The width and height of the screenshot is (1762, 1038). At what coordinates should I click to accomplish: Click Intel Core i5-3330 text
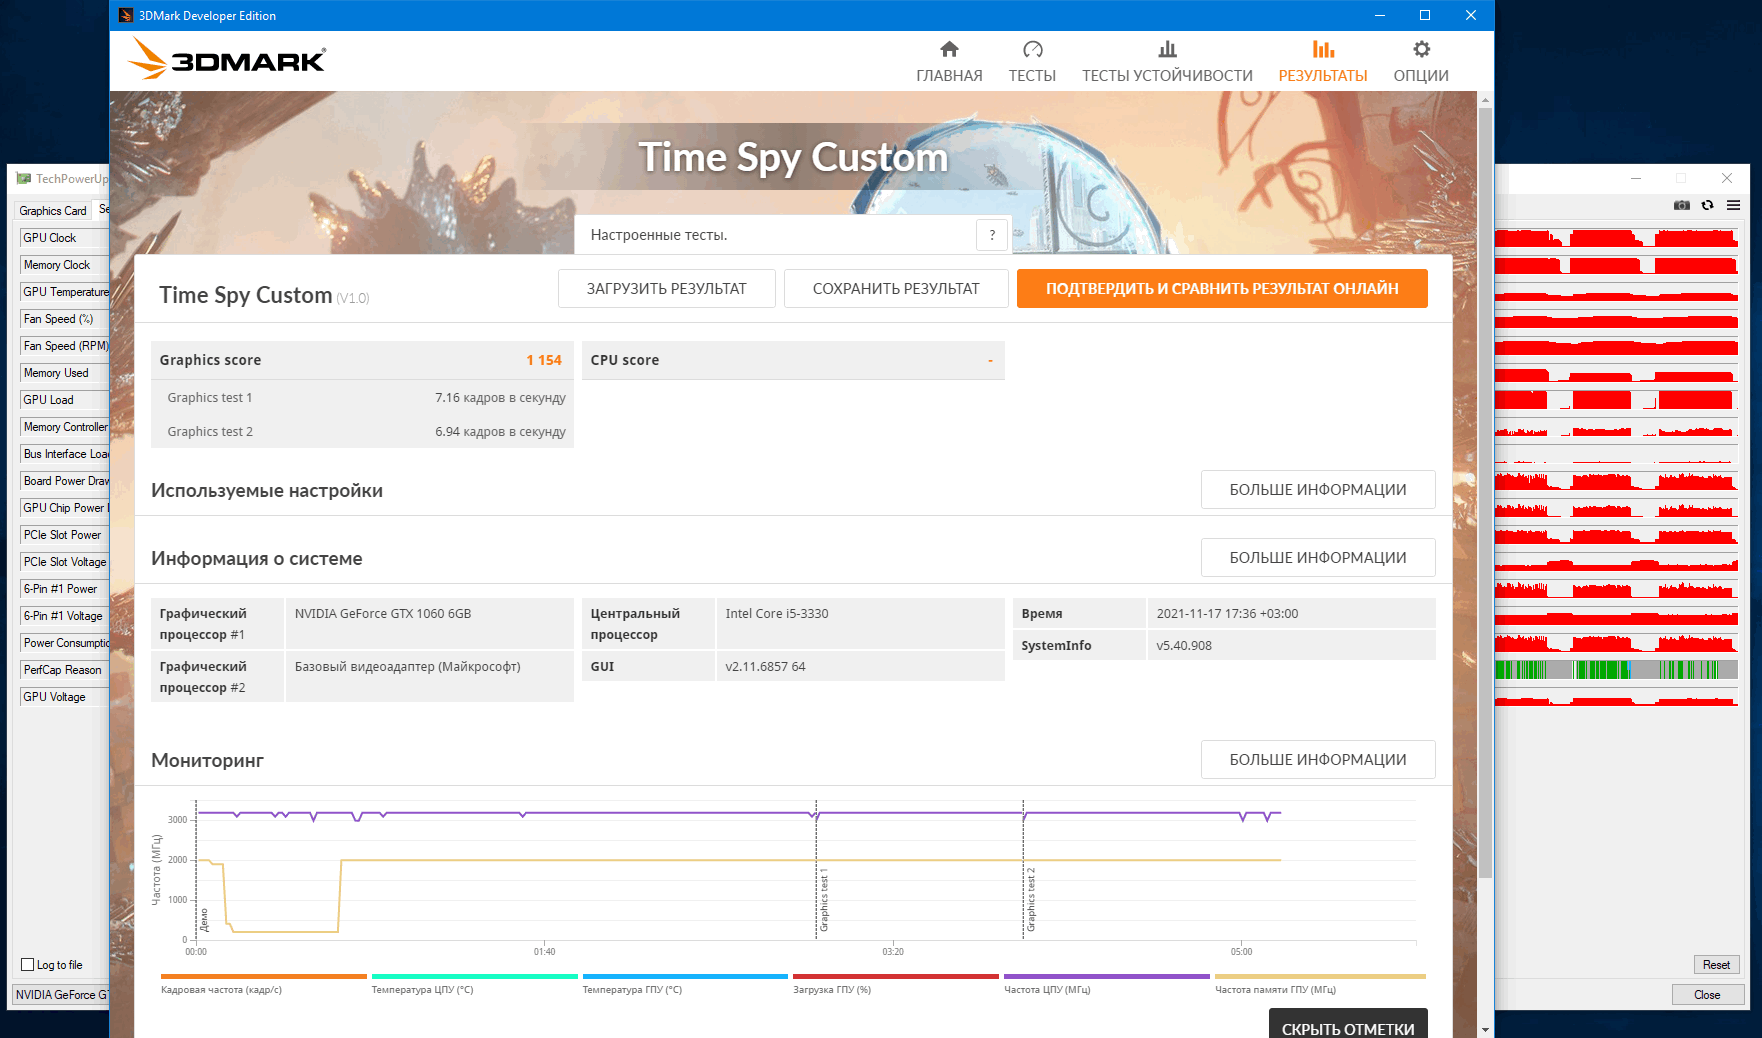tap(777, 614)
